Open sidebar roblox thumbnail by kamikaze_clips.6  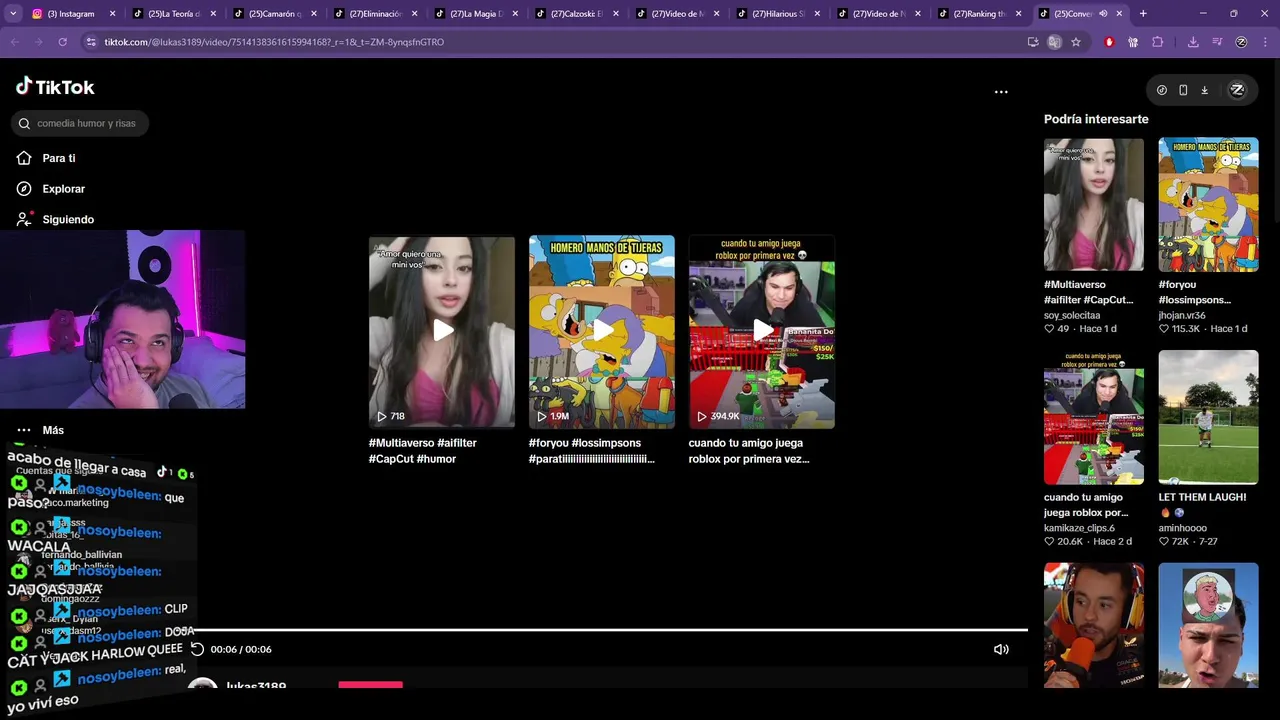pyautogui.click(x=1094, y=417)
